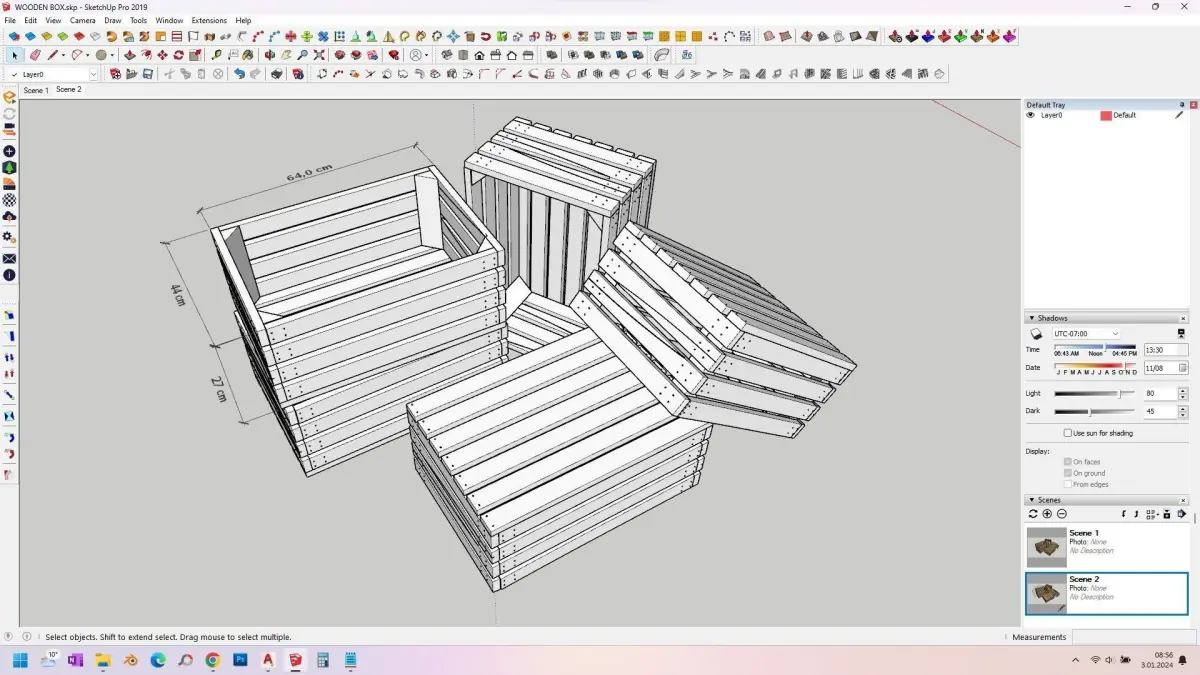1200x675 pixels.
Task: Click the Cut scissors icon
Action: click(x=169, y=74)
